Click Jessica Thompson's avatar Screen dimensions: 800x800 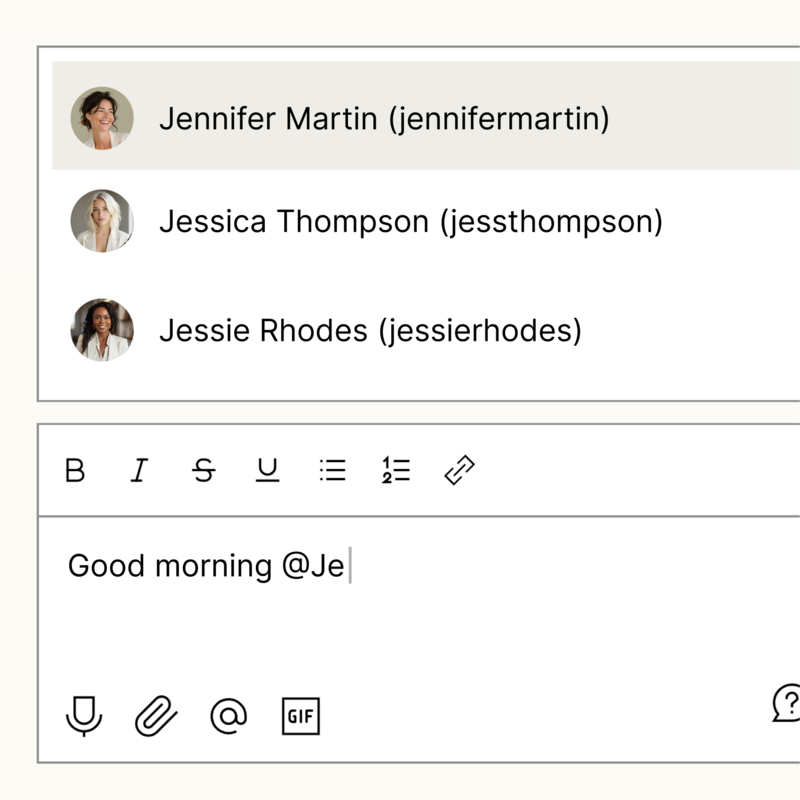(x=102, y=221)
